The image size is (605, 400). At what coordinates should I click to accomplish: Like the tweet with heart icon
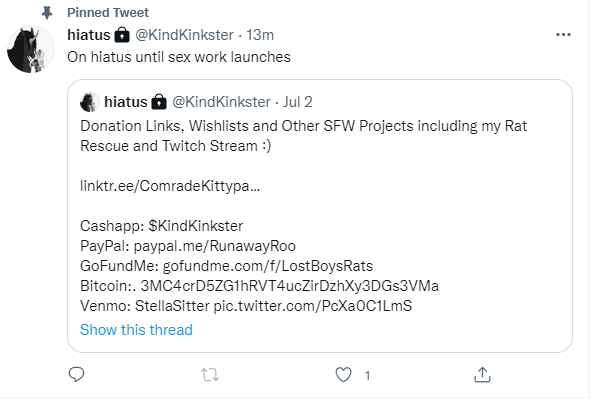tap(343, 375)
